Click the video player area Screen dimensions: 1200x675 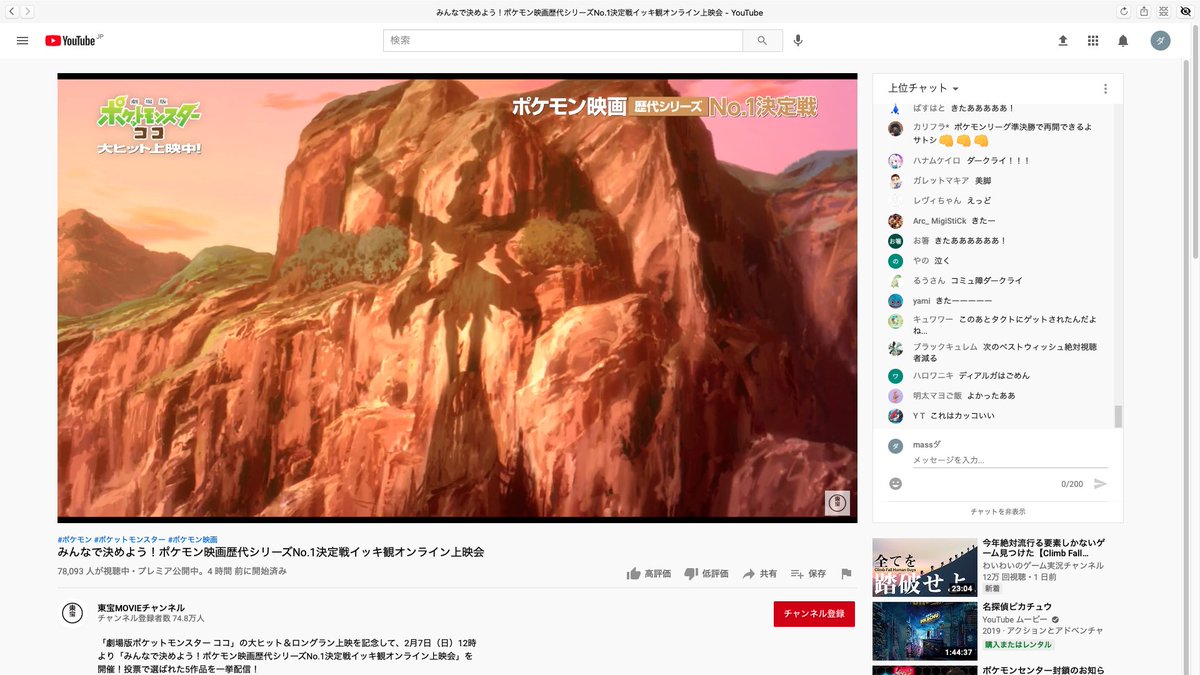pos(457,297)
